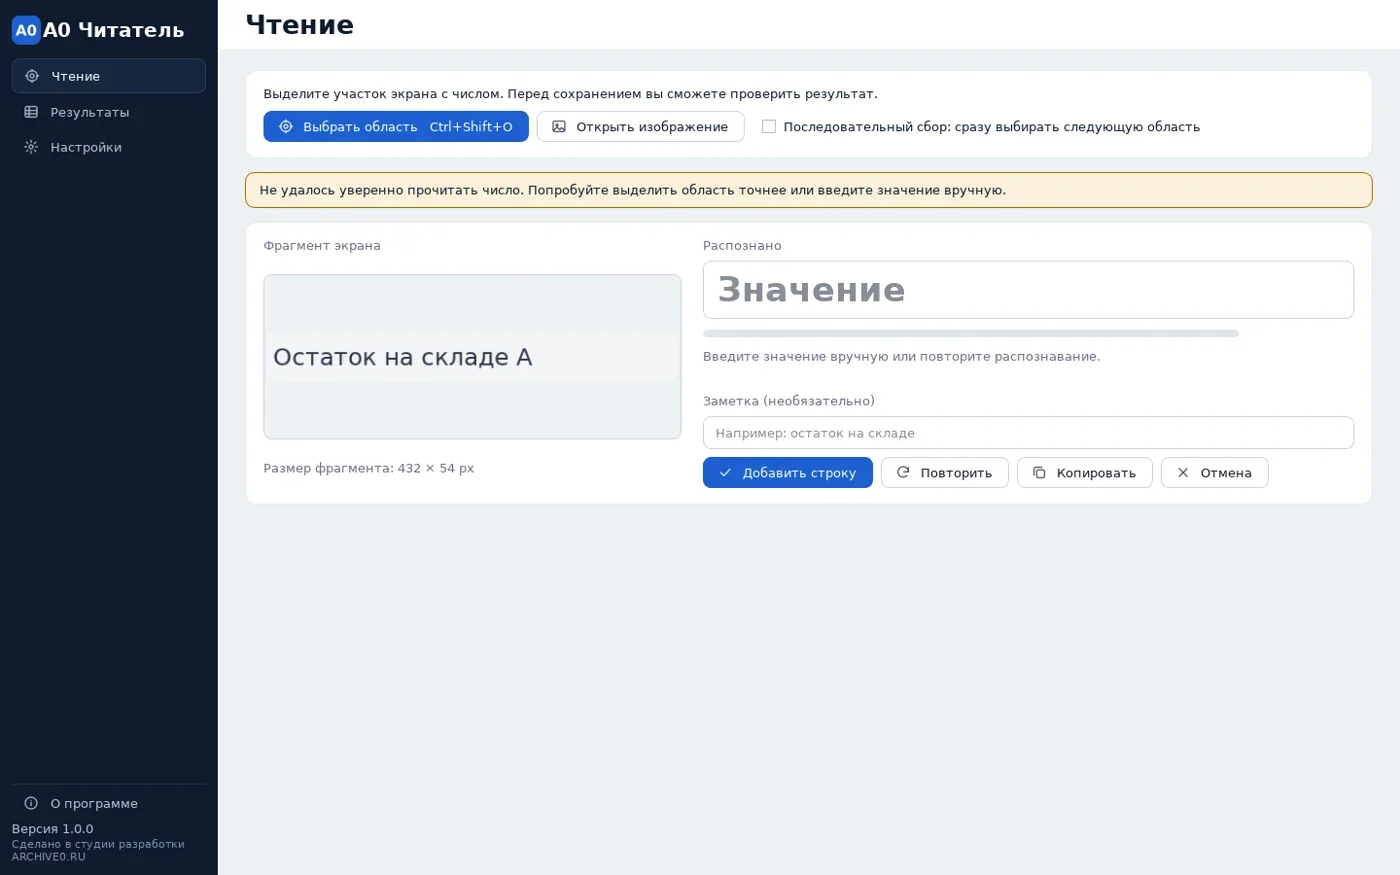
Task: Click the captured screen fragment preview
Action: [472, 357]
